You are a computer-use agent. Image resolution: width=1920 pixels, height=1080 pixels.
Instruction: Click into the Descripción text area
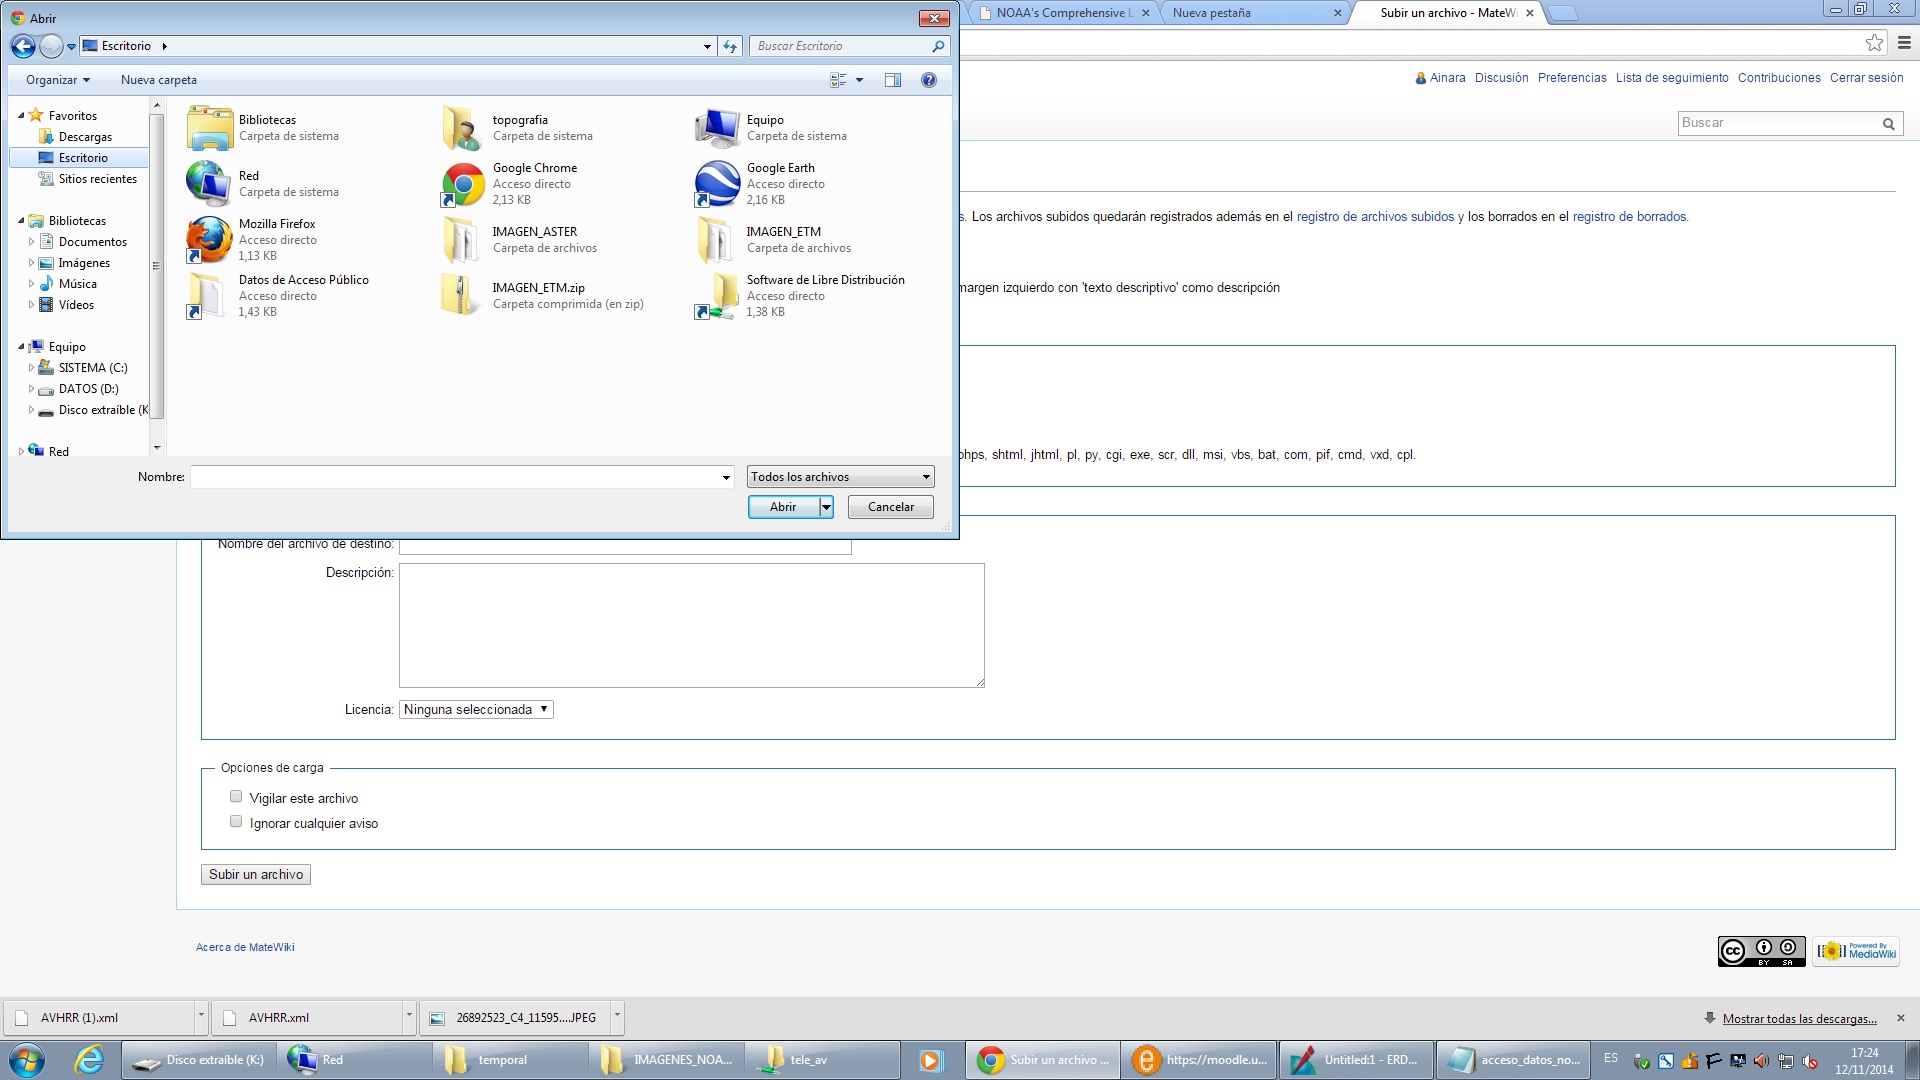(x=691, y=625)
